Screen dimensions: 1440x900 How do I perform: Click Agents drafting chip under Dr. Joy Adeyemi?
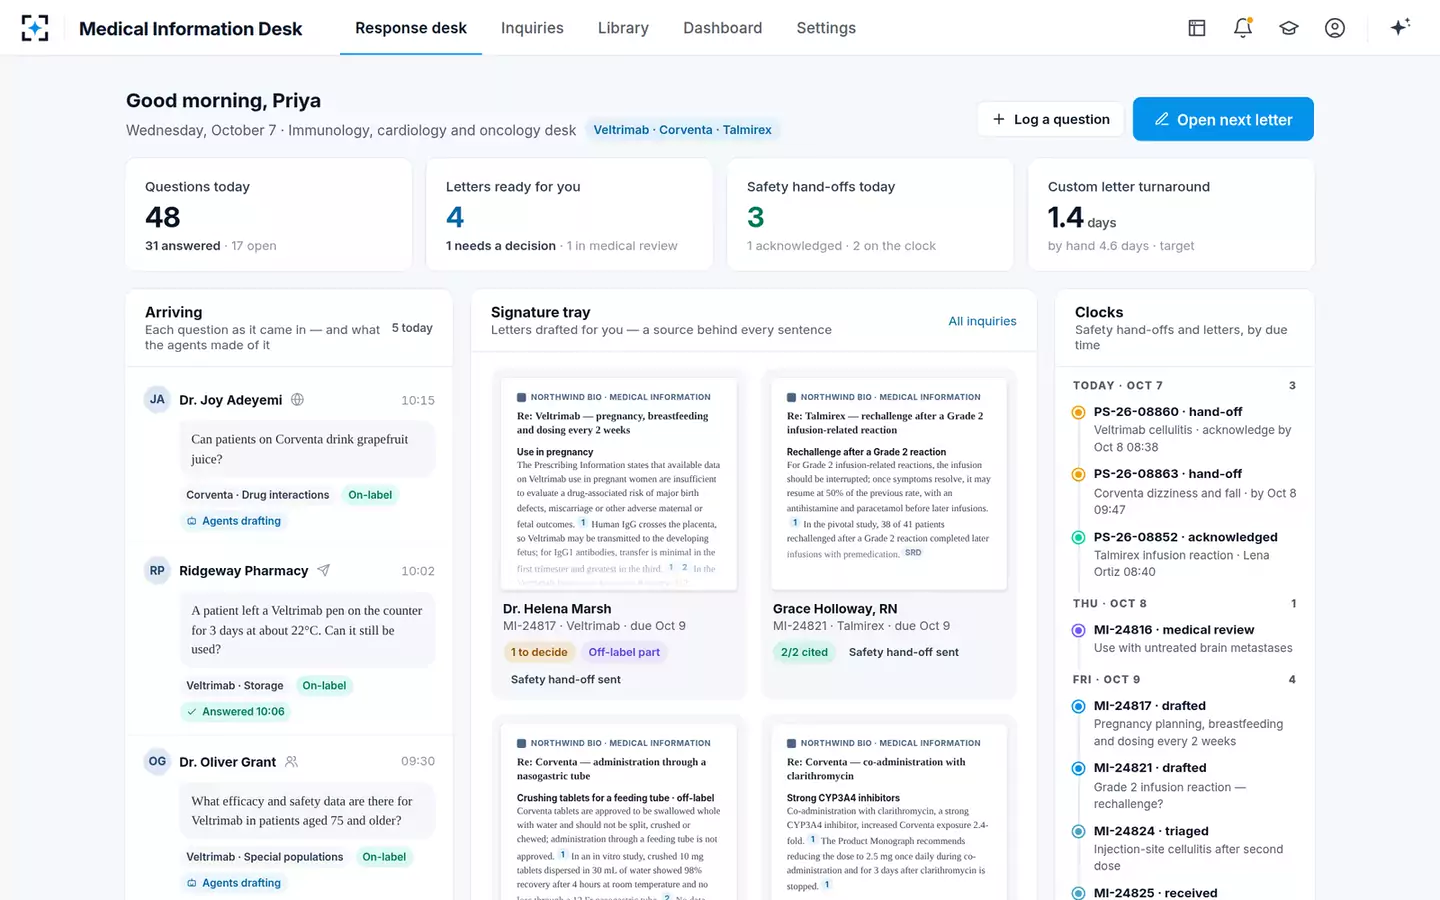234,521
